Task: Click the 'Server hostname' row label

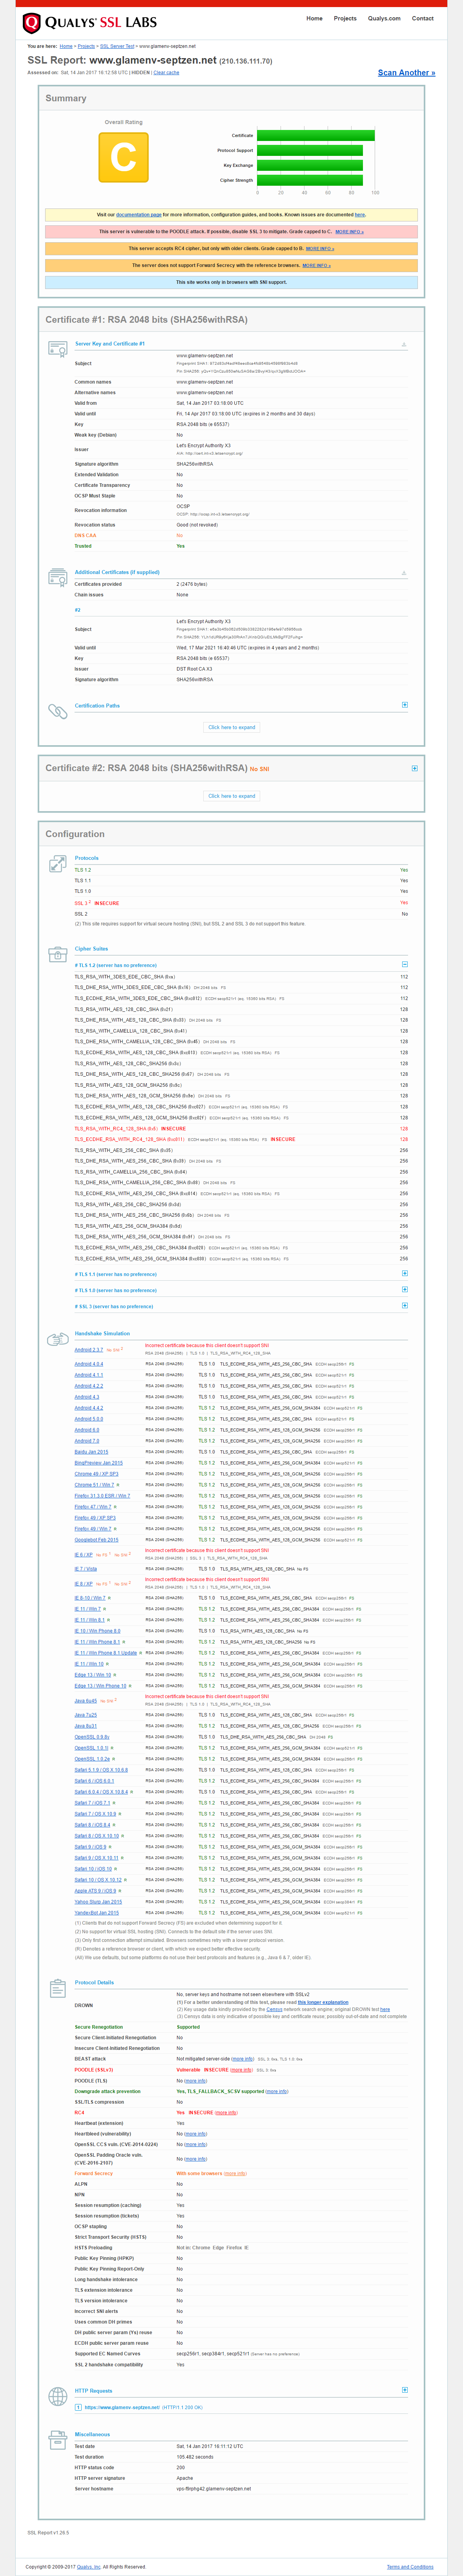Action: pos(94,2489)
